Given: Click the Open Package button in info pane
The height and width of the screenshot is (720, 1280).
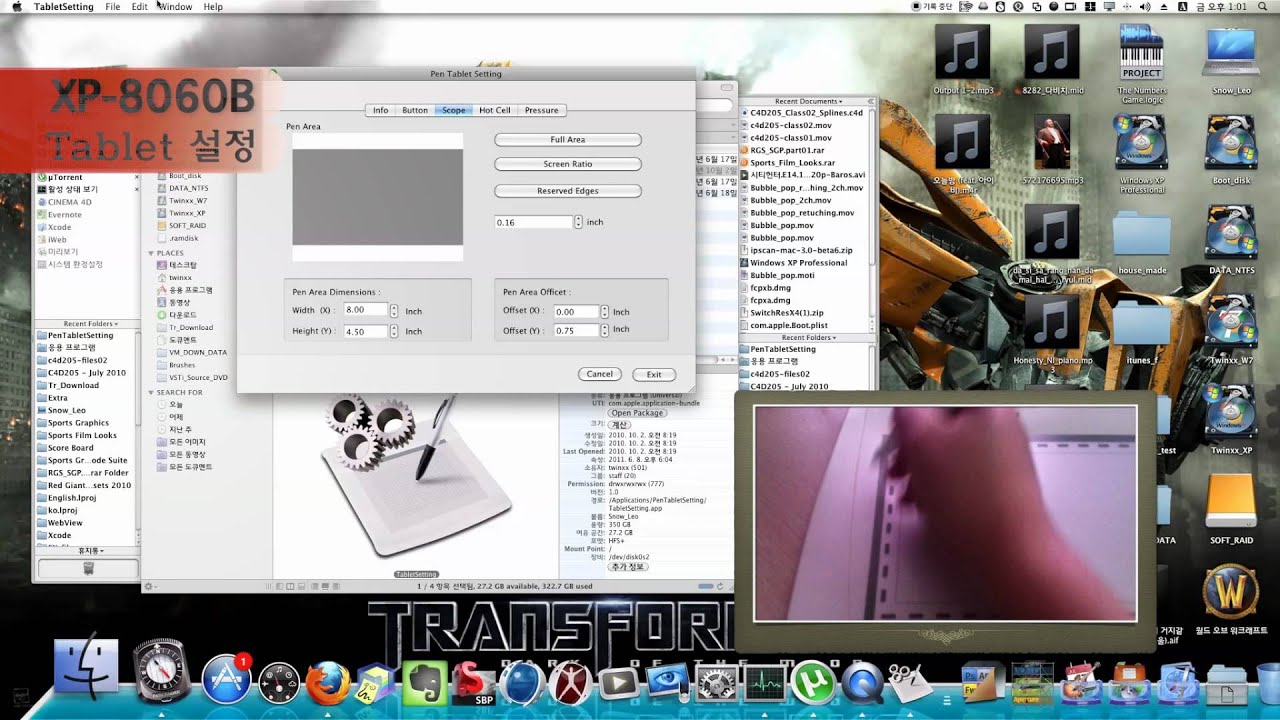Looking at the screenshot, I should (x=637, y=412).
